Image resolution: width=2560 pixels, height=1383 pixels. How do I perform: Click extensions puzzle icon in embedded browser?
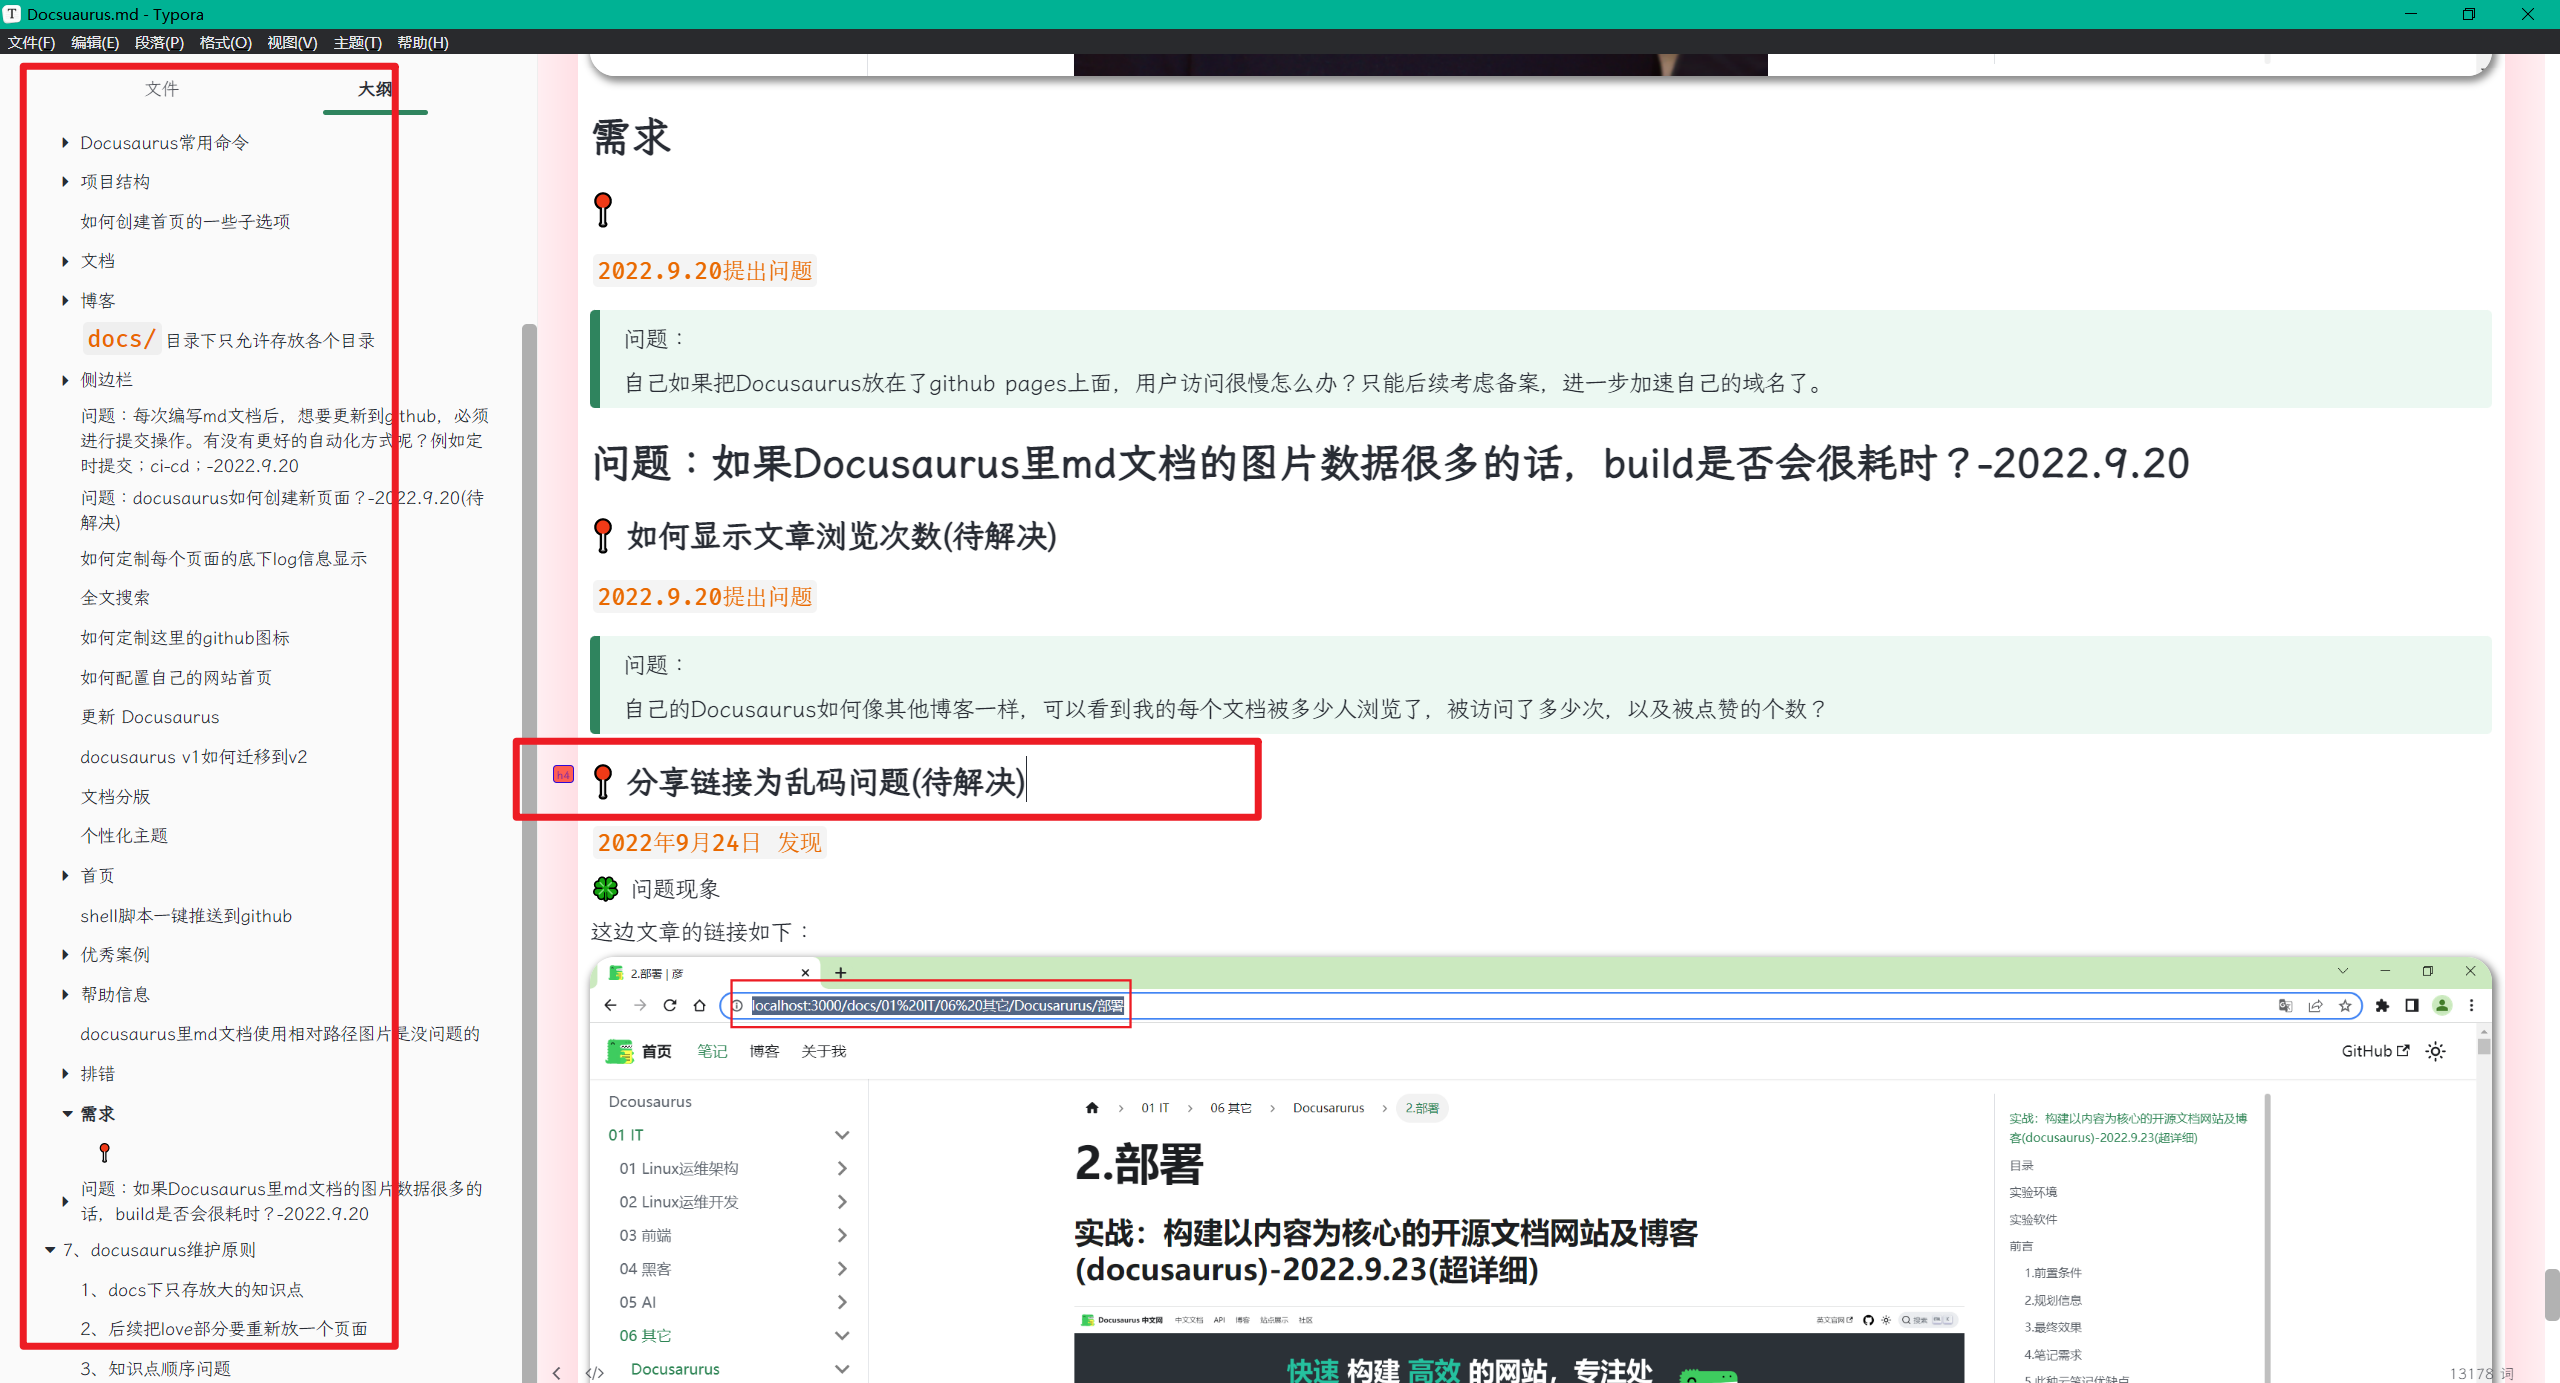pyautogui.click(x=2382, y=1005)
